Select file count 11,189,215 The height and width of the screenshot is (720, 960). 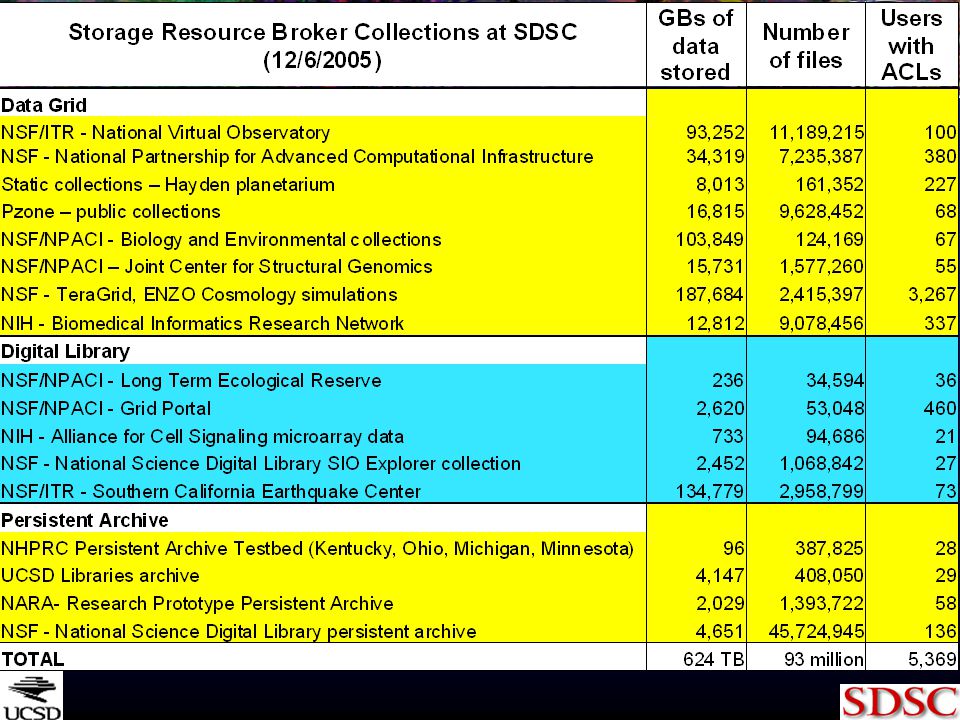tap(817, 132)
